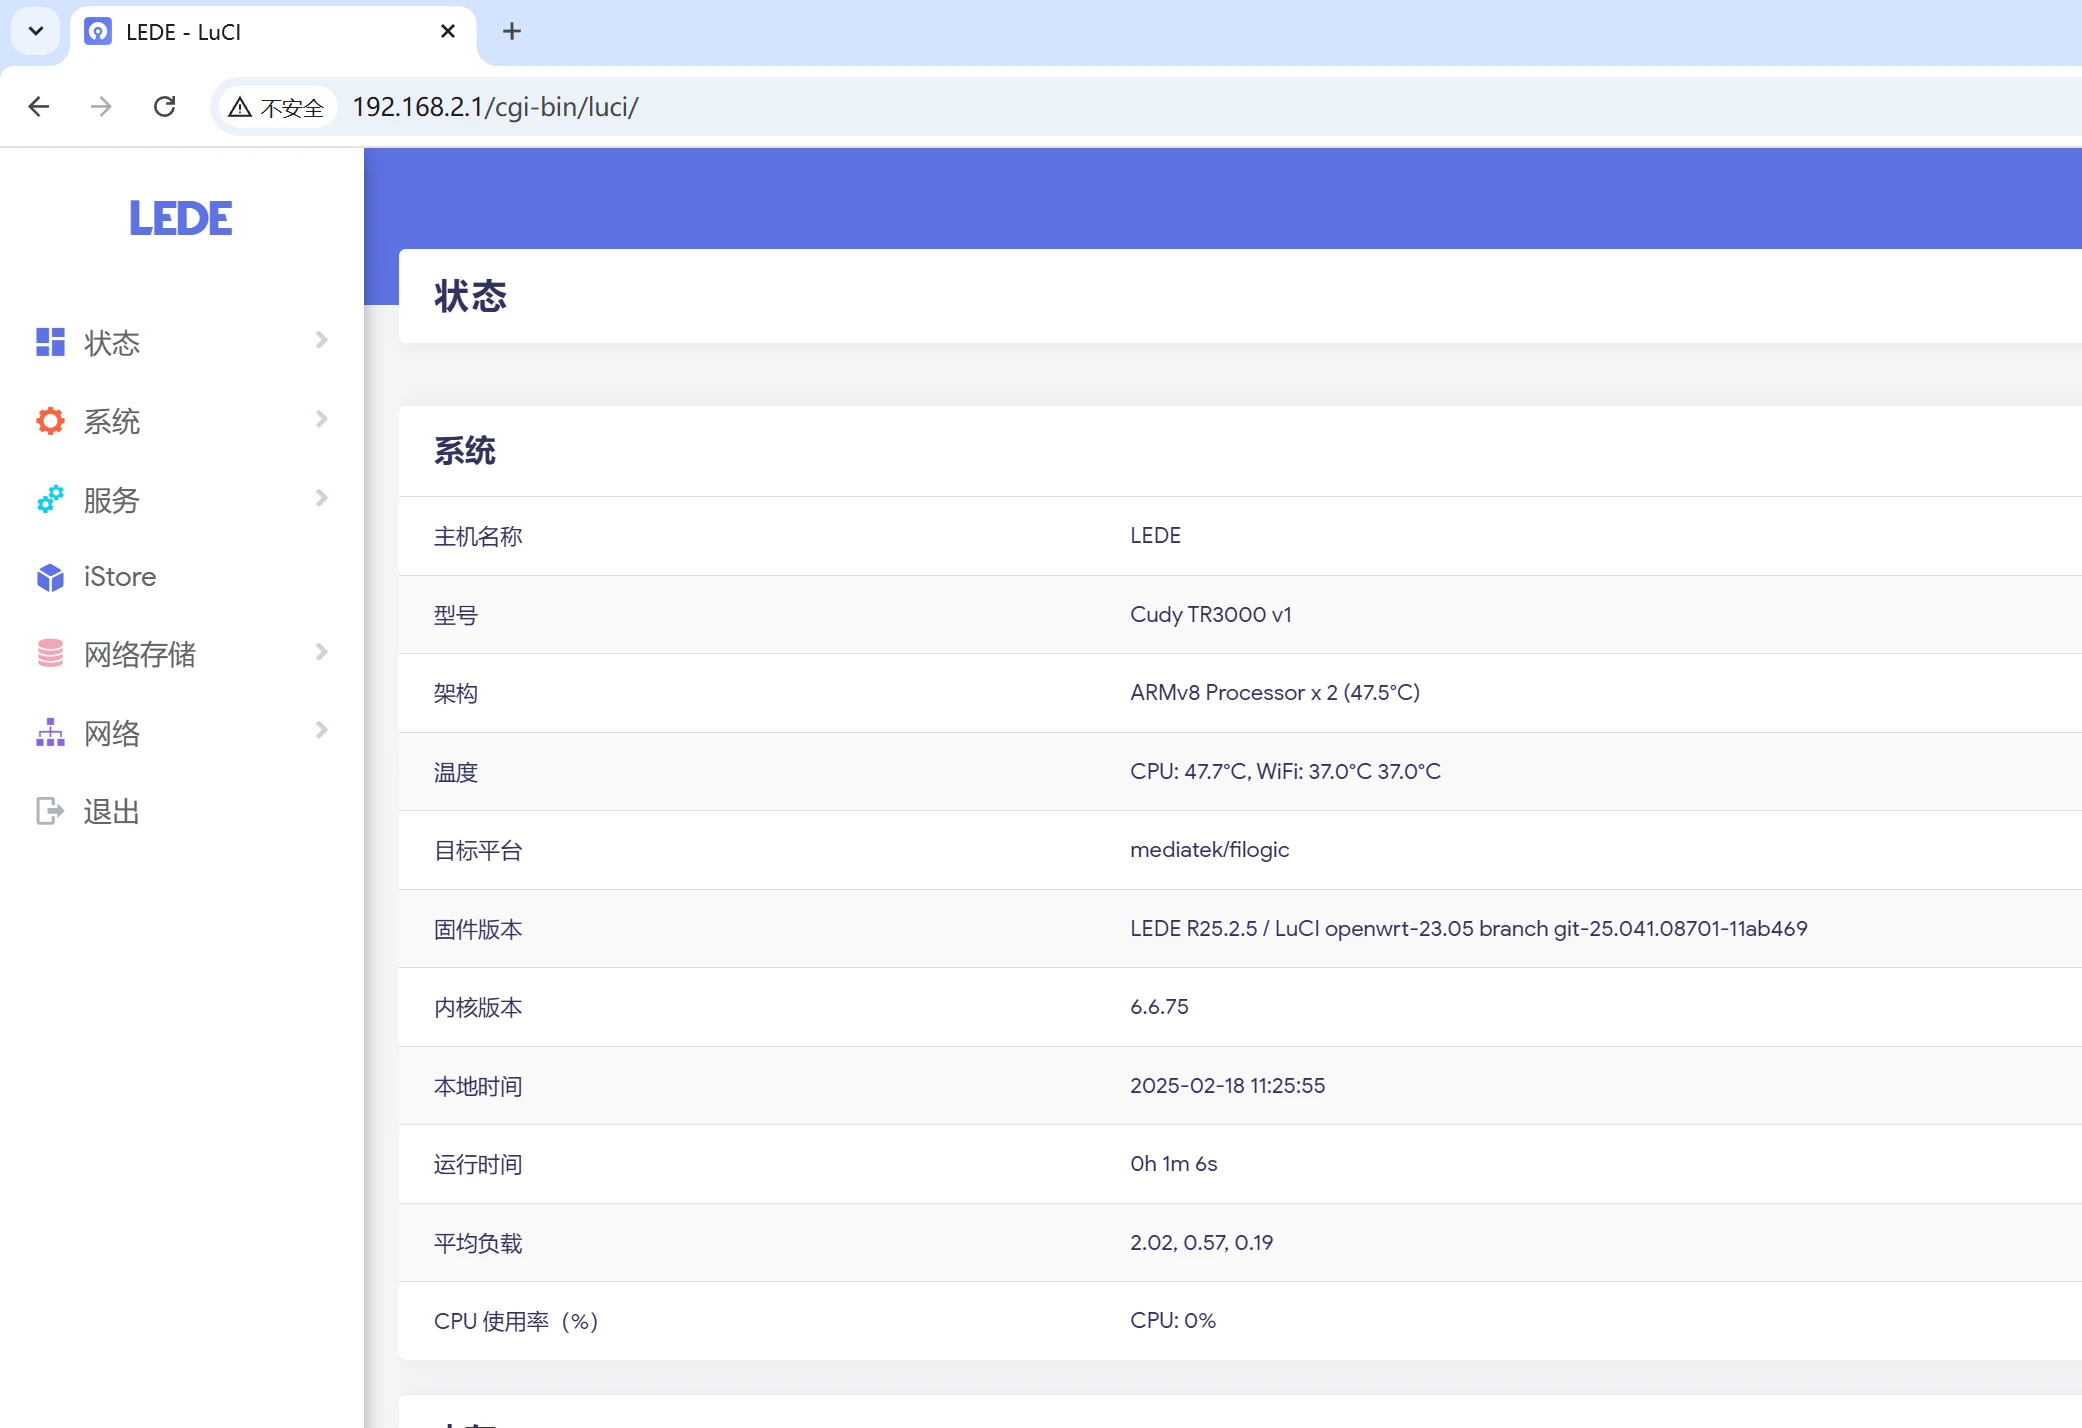The width and height of the screenshot is (2082, 1428).
Task: Click the network topology icon
Action: point(50,732)
